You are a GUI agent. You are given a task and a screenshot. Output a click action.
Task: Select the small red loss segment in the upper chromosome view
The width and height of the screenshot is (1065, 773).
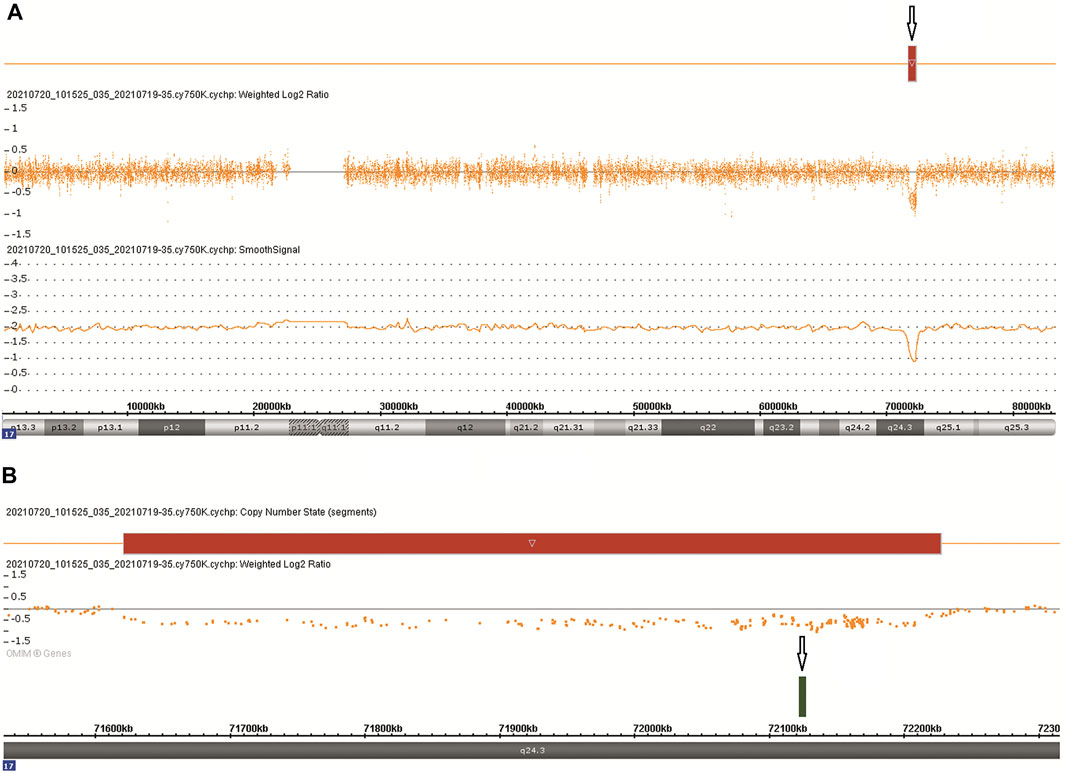pos(912,64)
